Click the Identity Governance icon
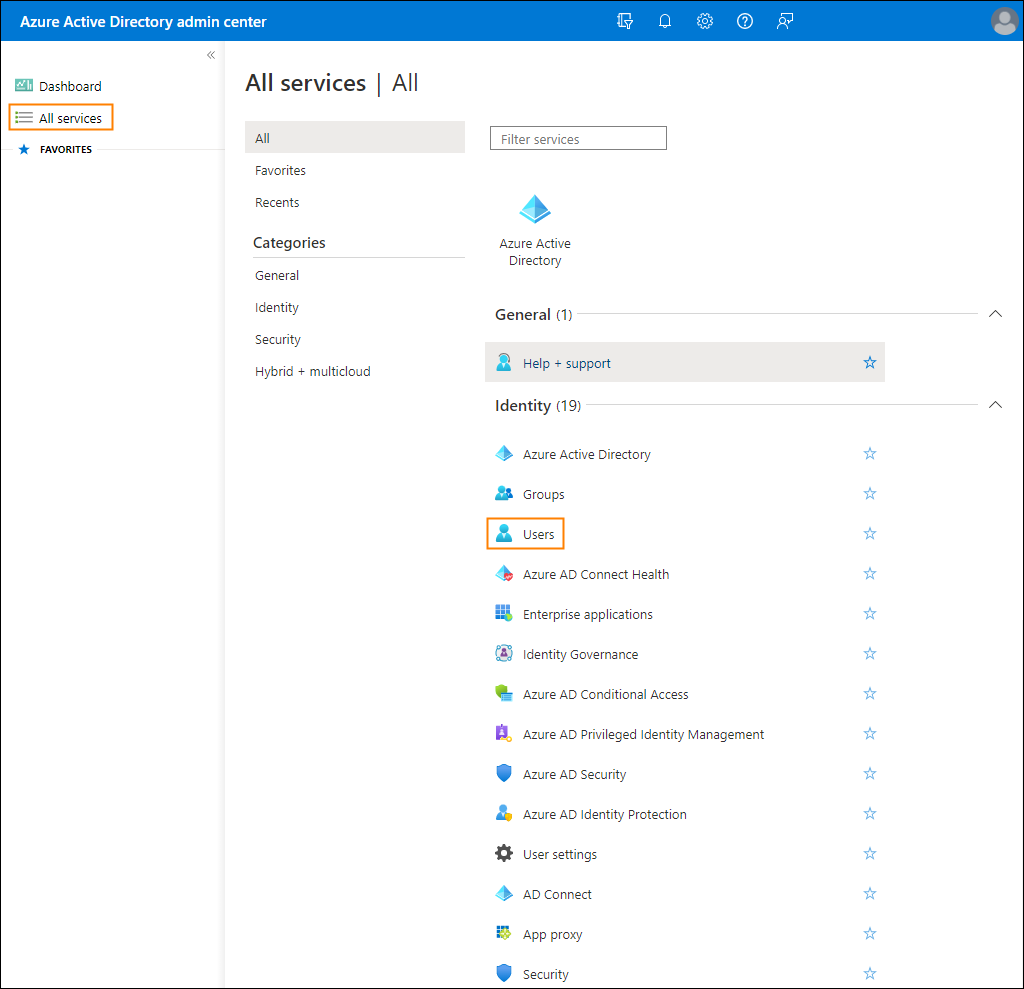The width and height of the screenshot is (1024, 989). click(x=504, y=653)
